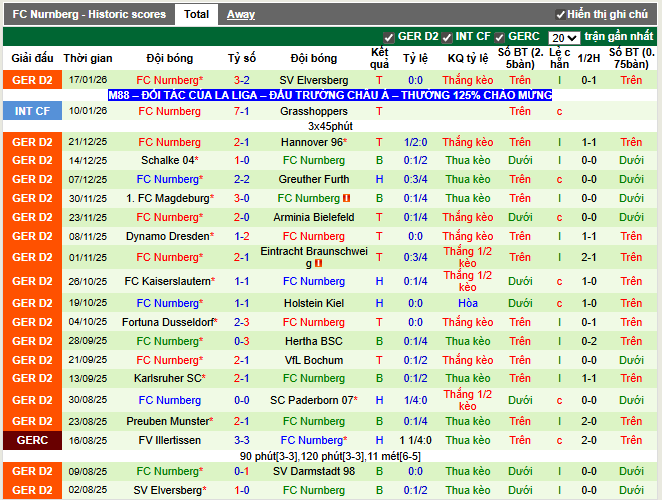Open 1. FC Magdeburg team link
Screen dimensions: 662x500
point(168,198)
